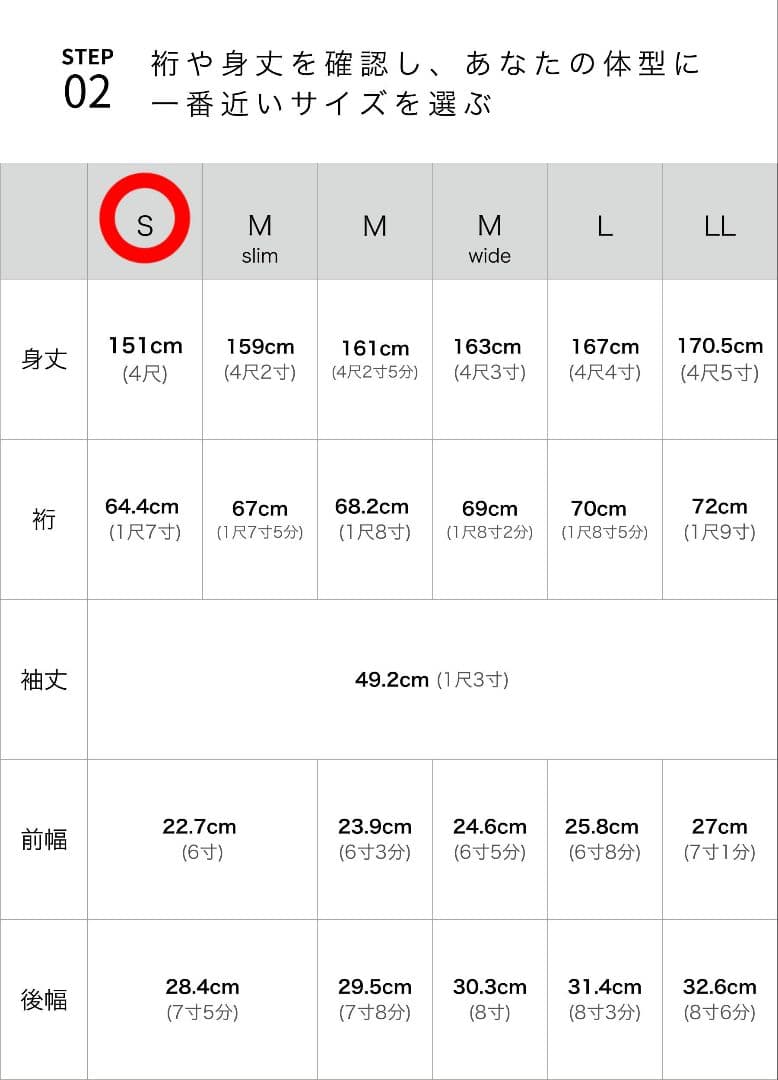Click the 袖丈 row label

point(44,680)
